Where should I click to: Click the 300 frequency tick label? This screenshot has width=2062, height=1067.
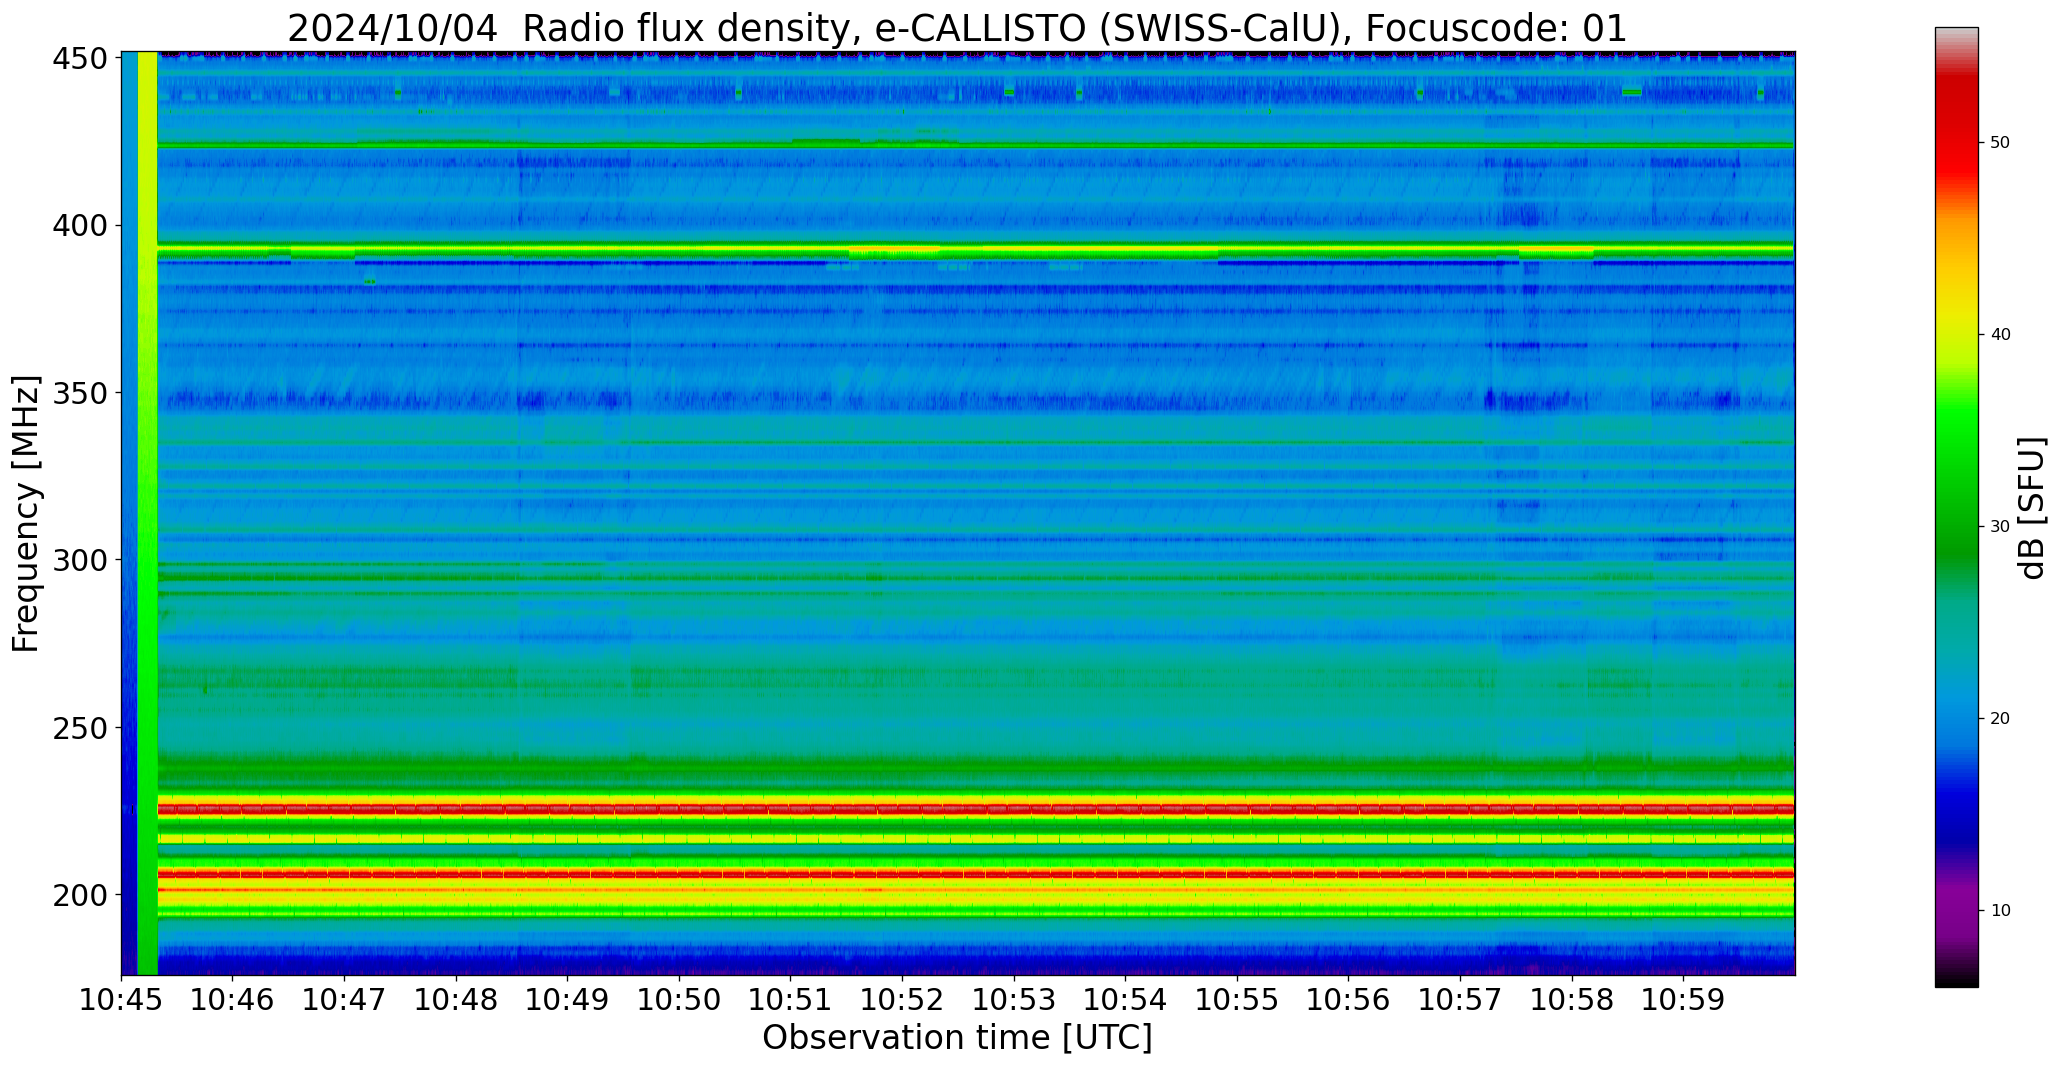(79, 560)
